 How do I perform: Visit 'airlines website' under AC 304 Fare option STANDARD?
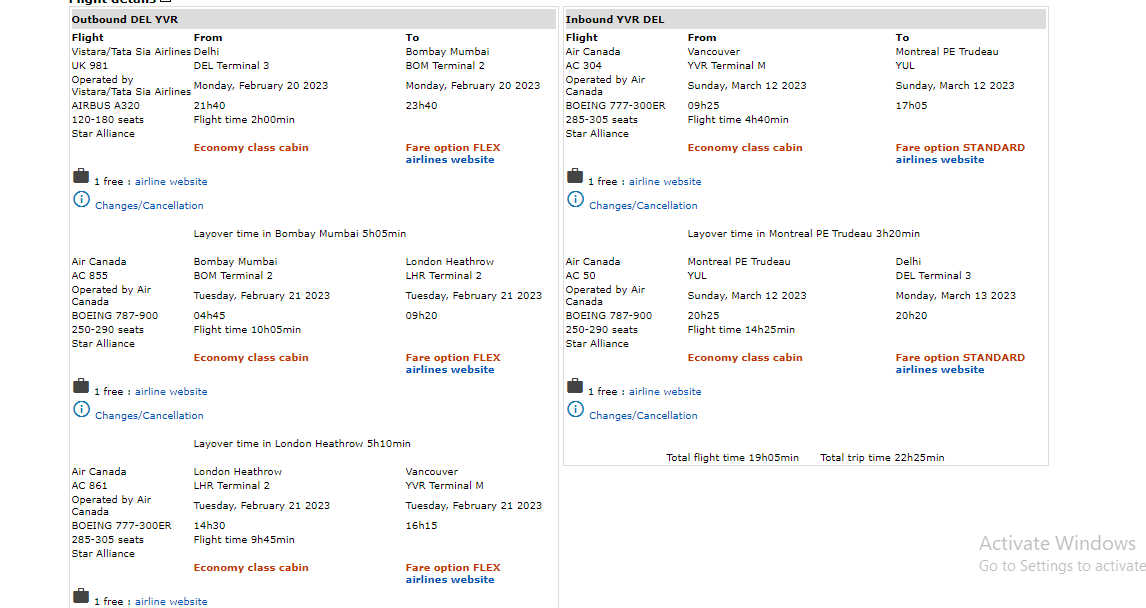[939, 160]
